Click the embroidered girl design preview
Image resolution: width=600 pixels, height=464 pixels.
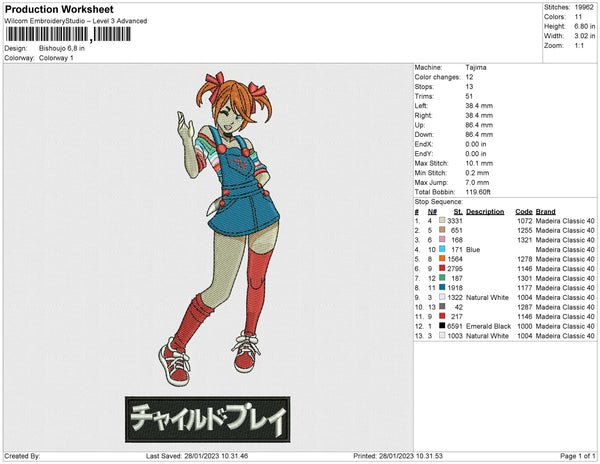(x=221, y=229)
